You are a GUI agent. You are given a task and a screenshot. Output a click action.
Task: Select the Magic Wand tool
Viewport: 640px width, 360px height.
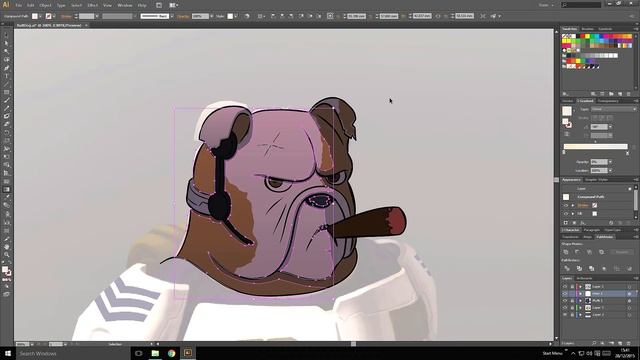[x=7, y=51]
